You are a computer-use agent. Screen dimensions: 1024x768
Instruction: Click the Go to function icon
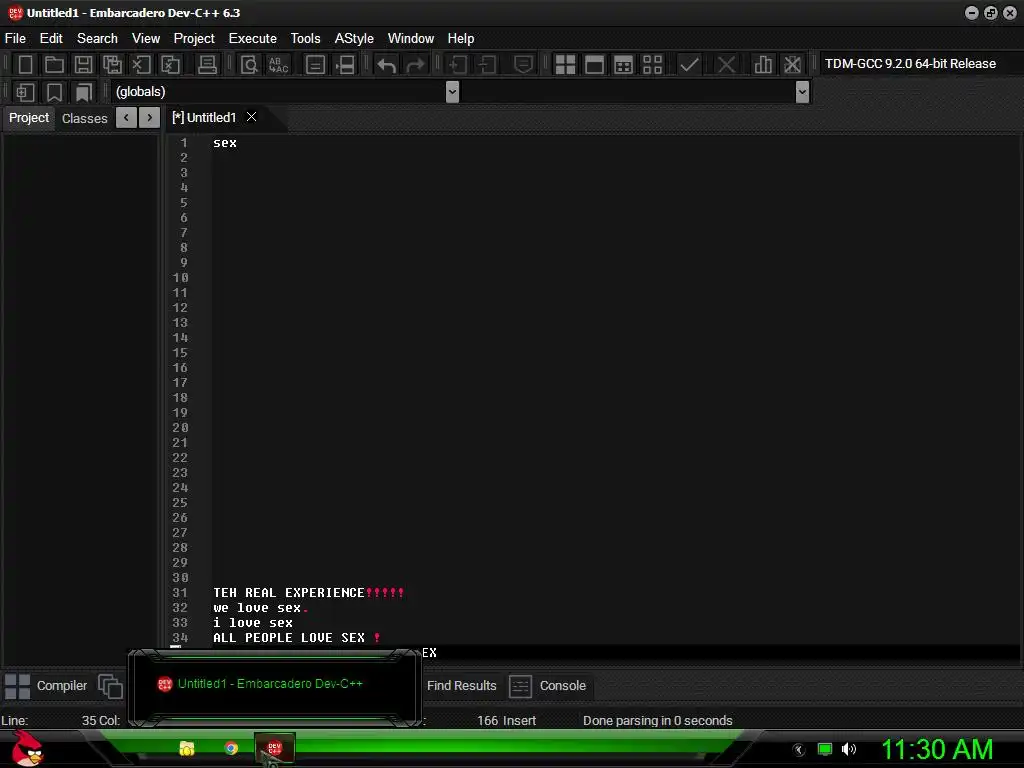click(x=315, y=65)
